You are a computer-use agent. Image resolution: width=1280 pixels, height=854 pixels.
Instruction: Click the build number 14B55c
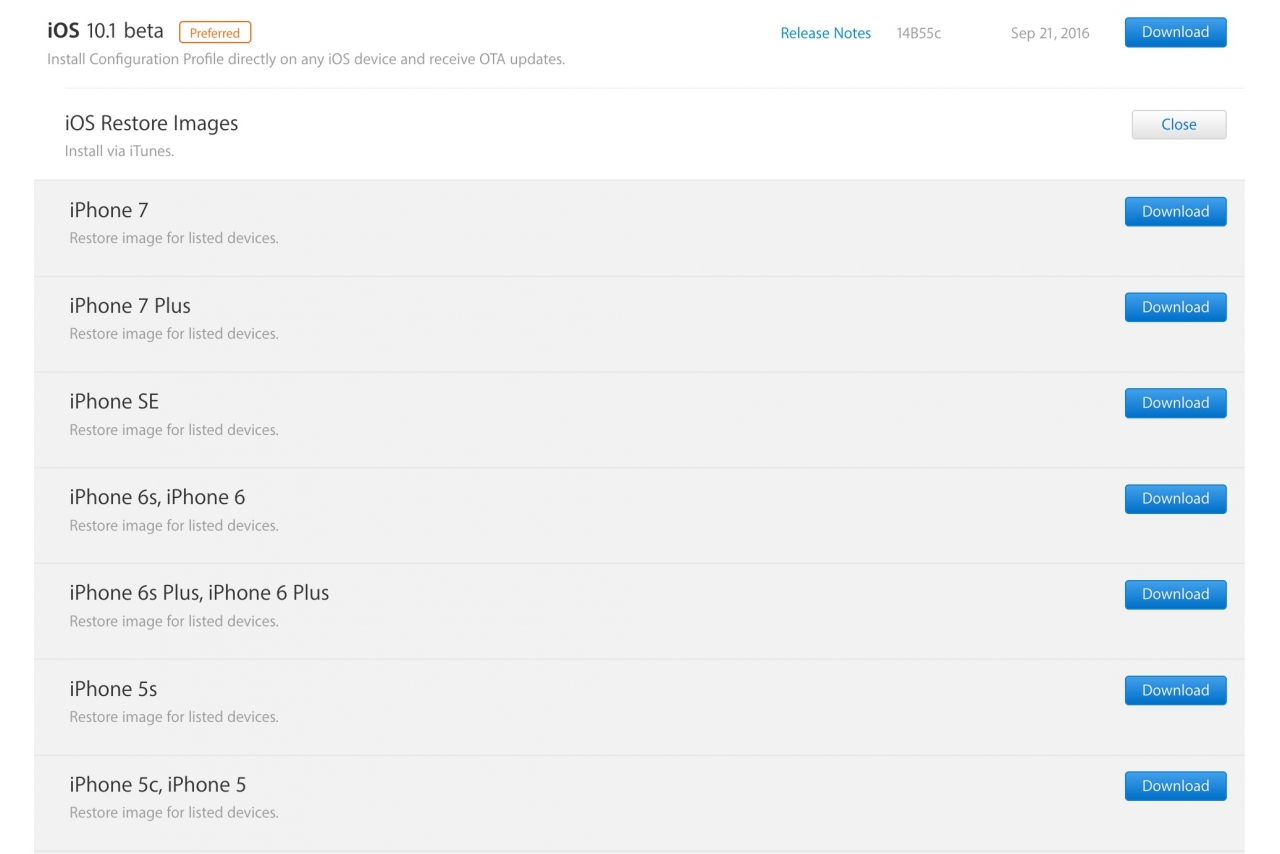pyautogui.click(x=918, y=33)
